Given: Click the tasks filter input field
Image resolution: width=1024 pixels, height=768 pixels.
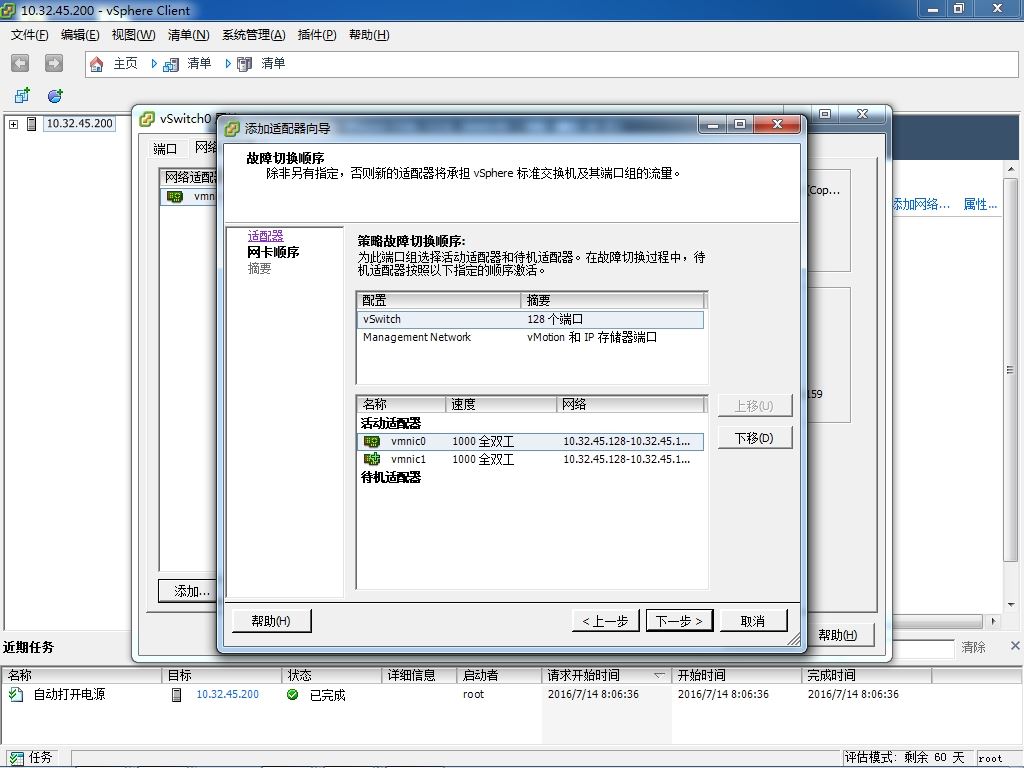Looking at the screenshot, I should (x=923, y=648).
